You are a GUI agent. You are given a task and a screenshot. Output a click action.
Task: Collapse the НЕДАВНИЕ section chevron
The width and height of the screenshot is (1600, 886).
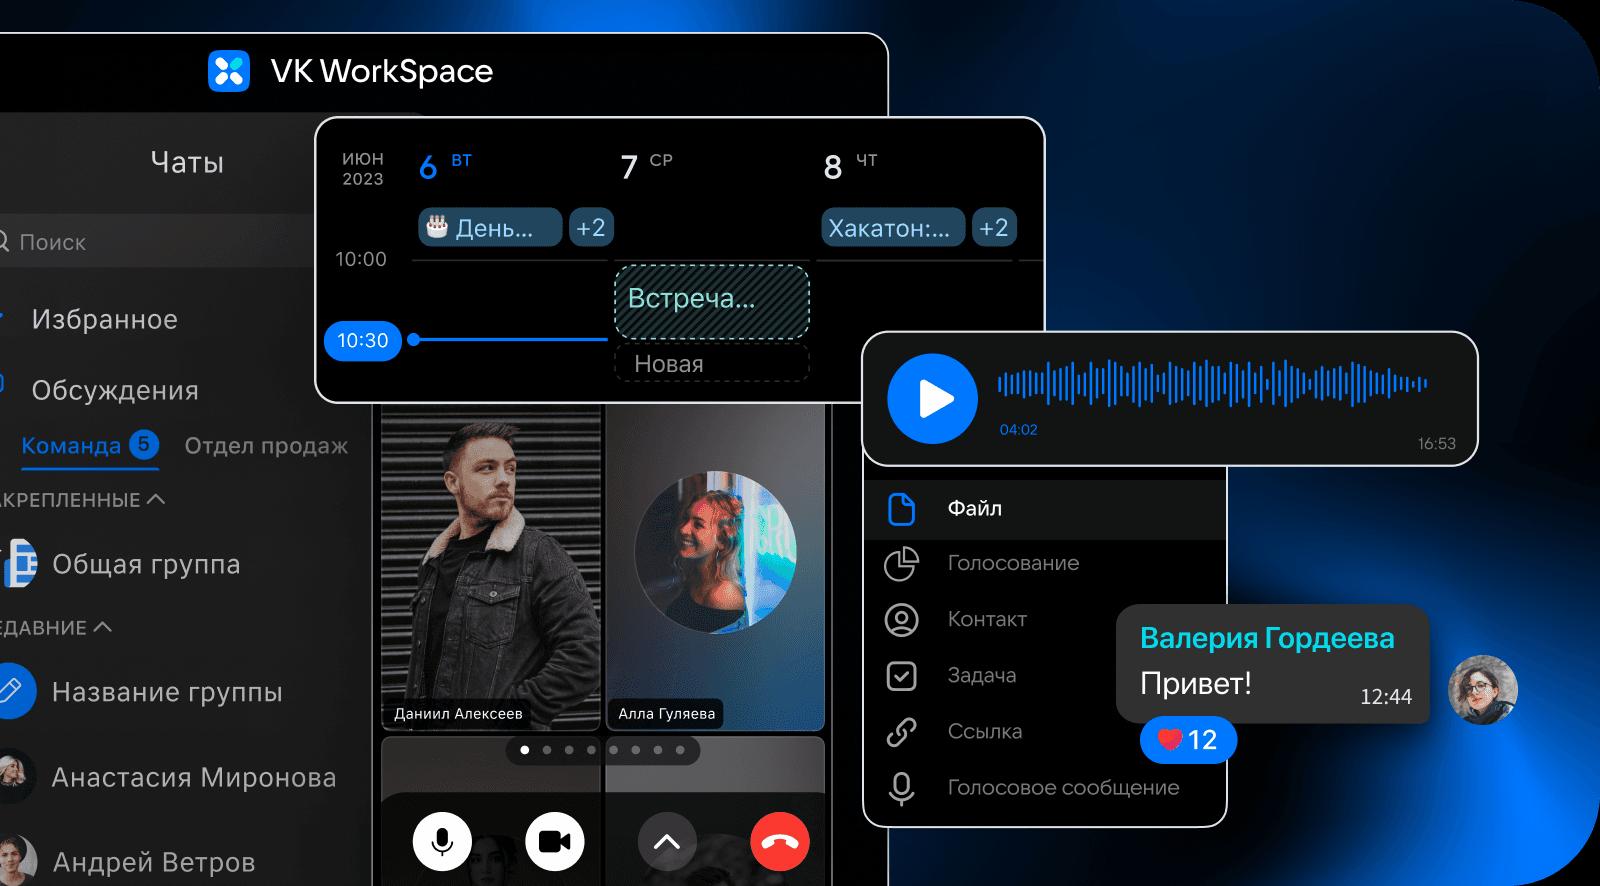tap(102, 627)
